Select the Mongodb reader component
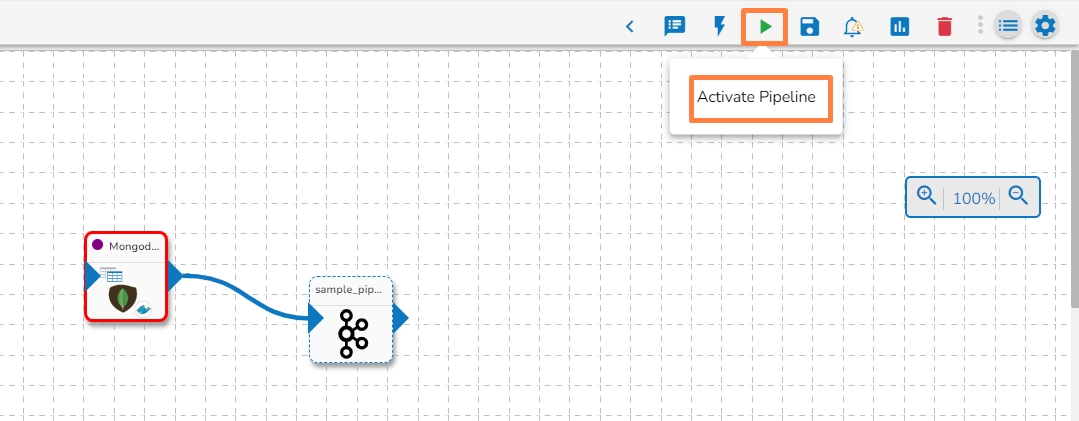This screenshot has width=1079, height=421. [x=126, y=277]
